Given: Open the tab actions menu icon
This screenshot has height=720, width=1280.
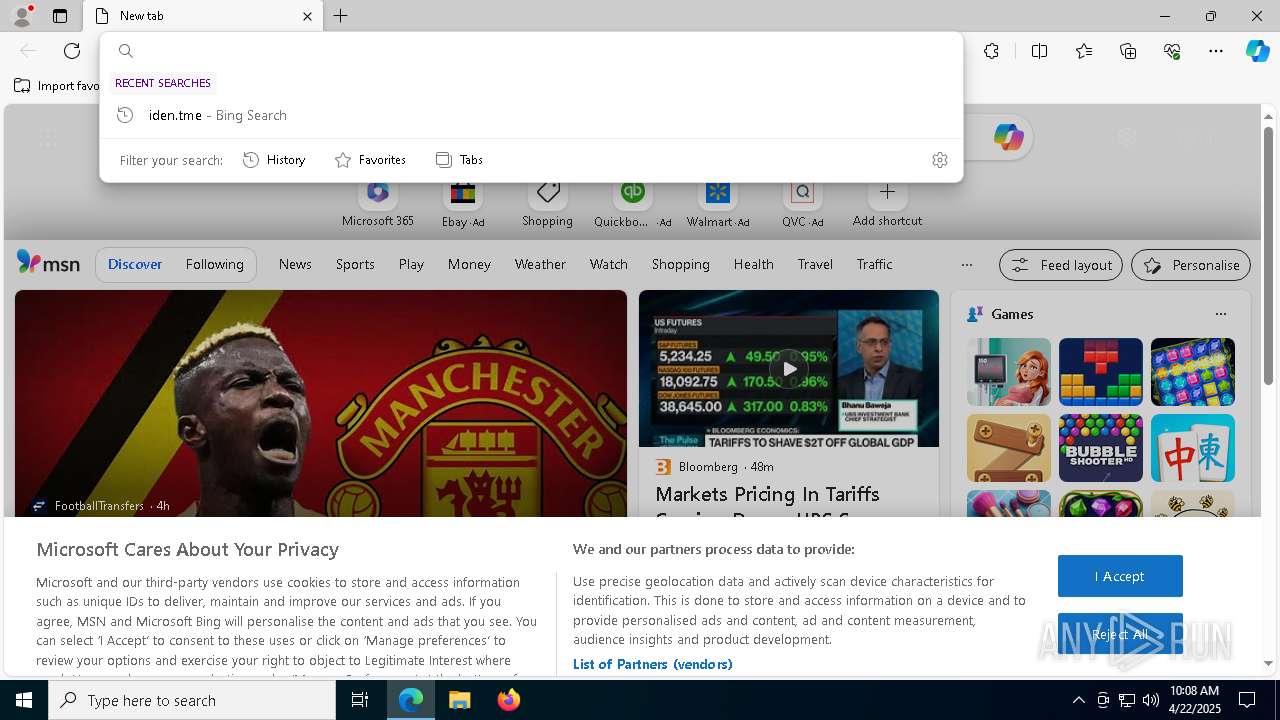Looking at the screenshot, I should coord(60,16).
